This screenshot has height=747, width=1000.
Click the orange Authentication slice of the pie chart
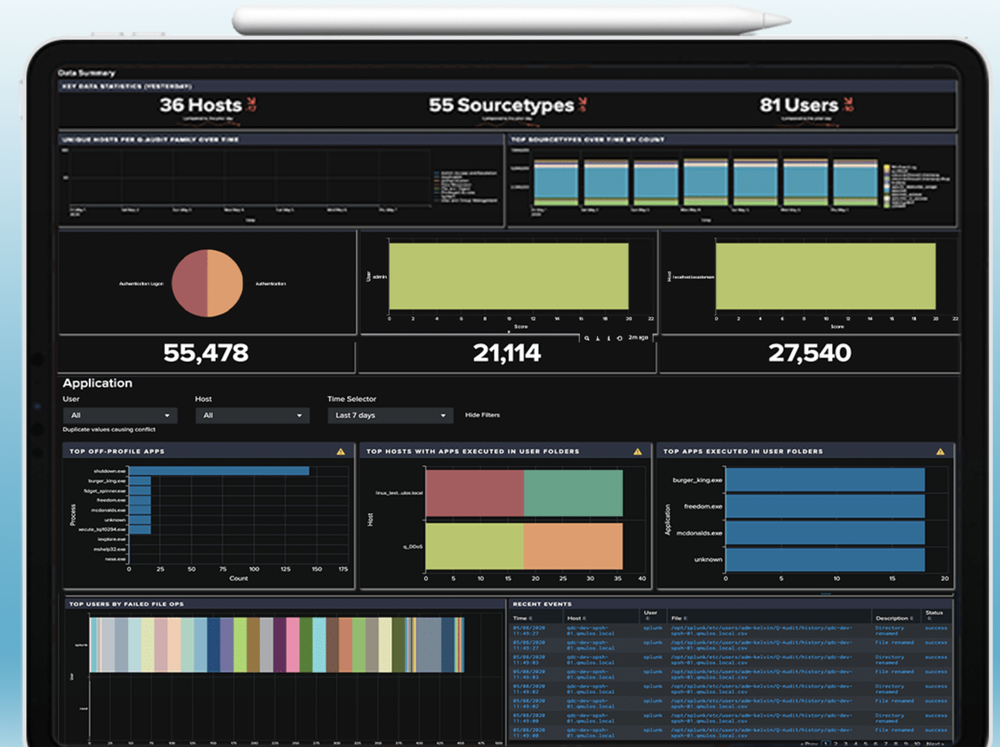click(x=225, y=283)
